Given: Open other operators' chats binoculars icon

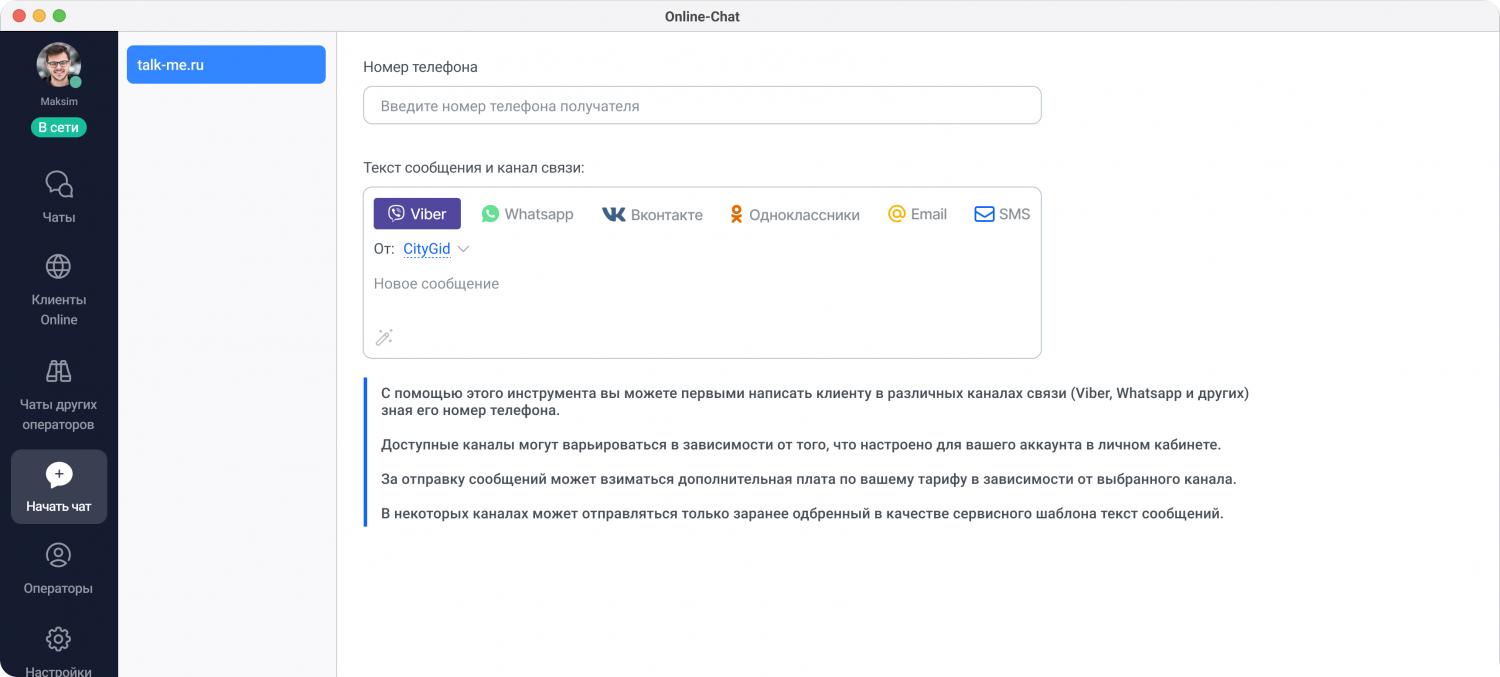Looking at the screenshot, I should click(x=59, y=371).
